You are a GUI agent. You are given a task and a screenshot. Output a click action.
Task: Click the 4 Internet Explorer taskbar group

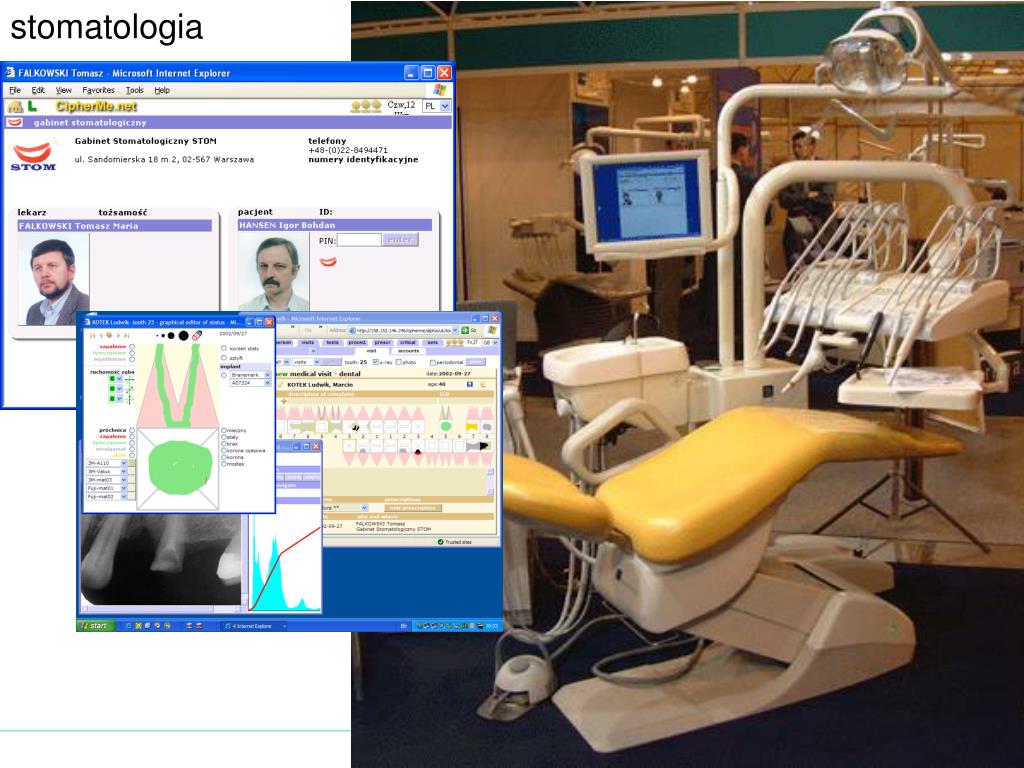pos(253,626)
